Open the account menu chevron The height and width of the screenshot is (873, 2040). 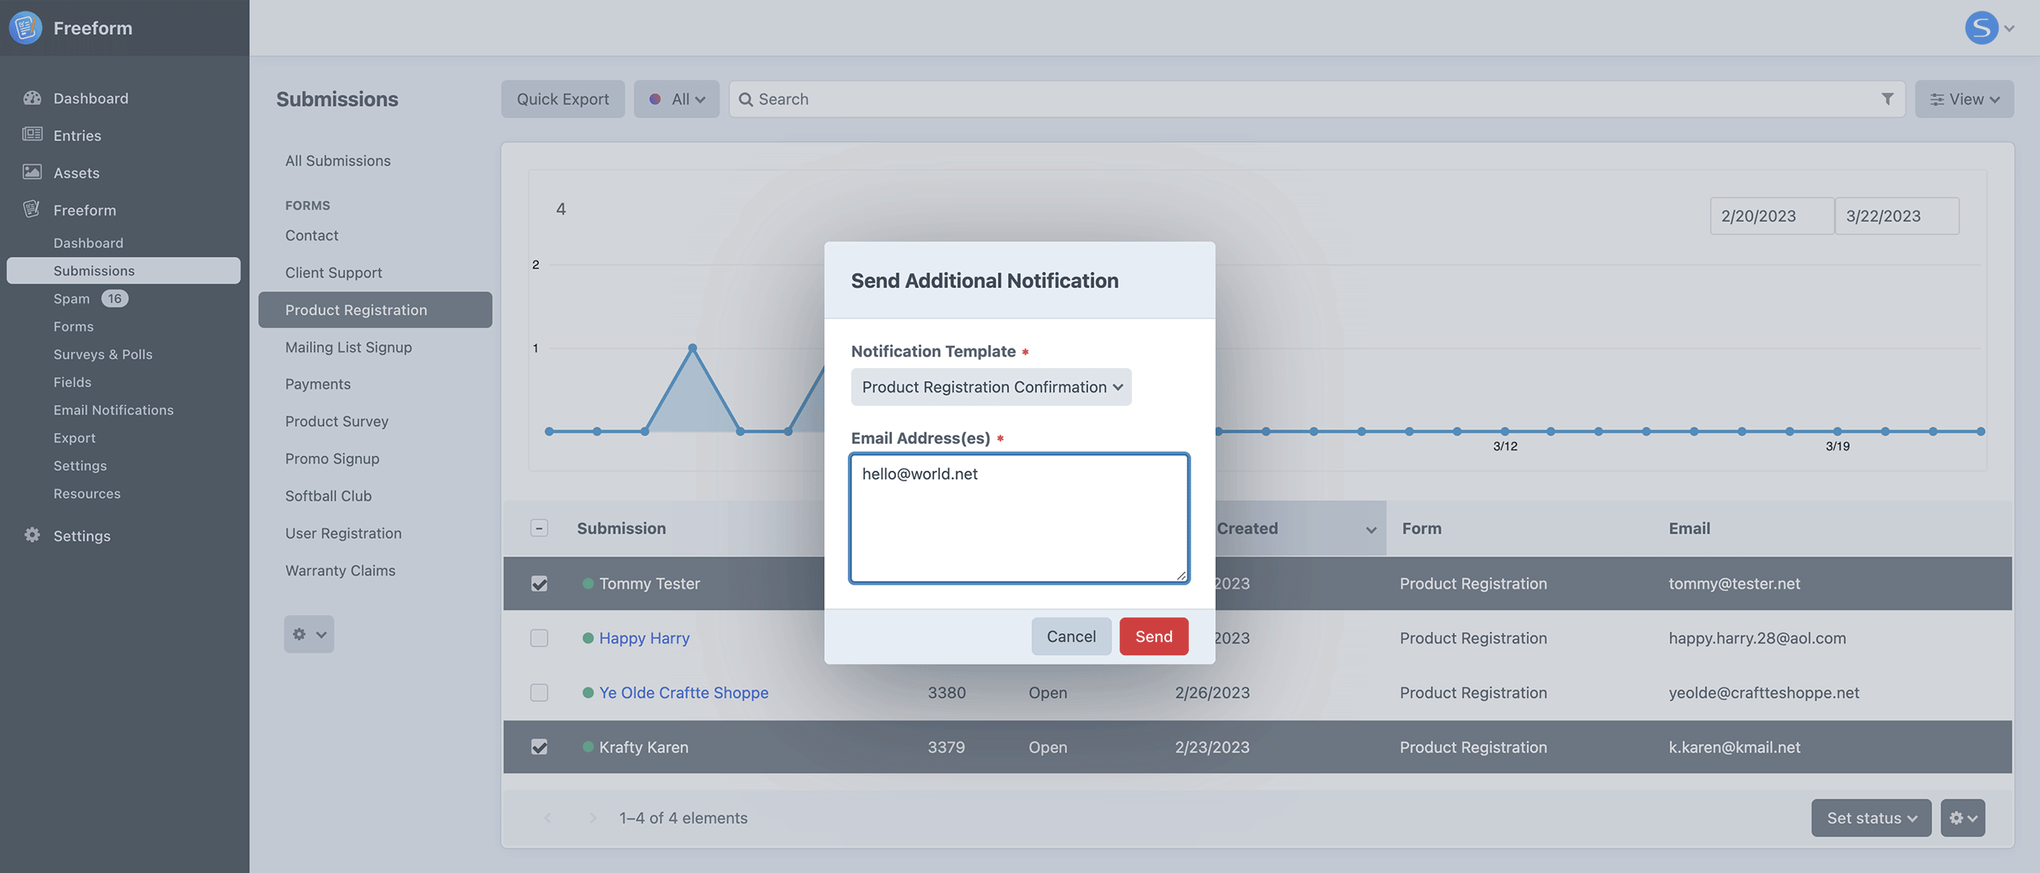point(2009,28)
